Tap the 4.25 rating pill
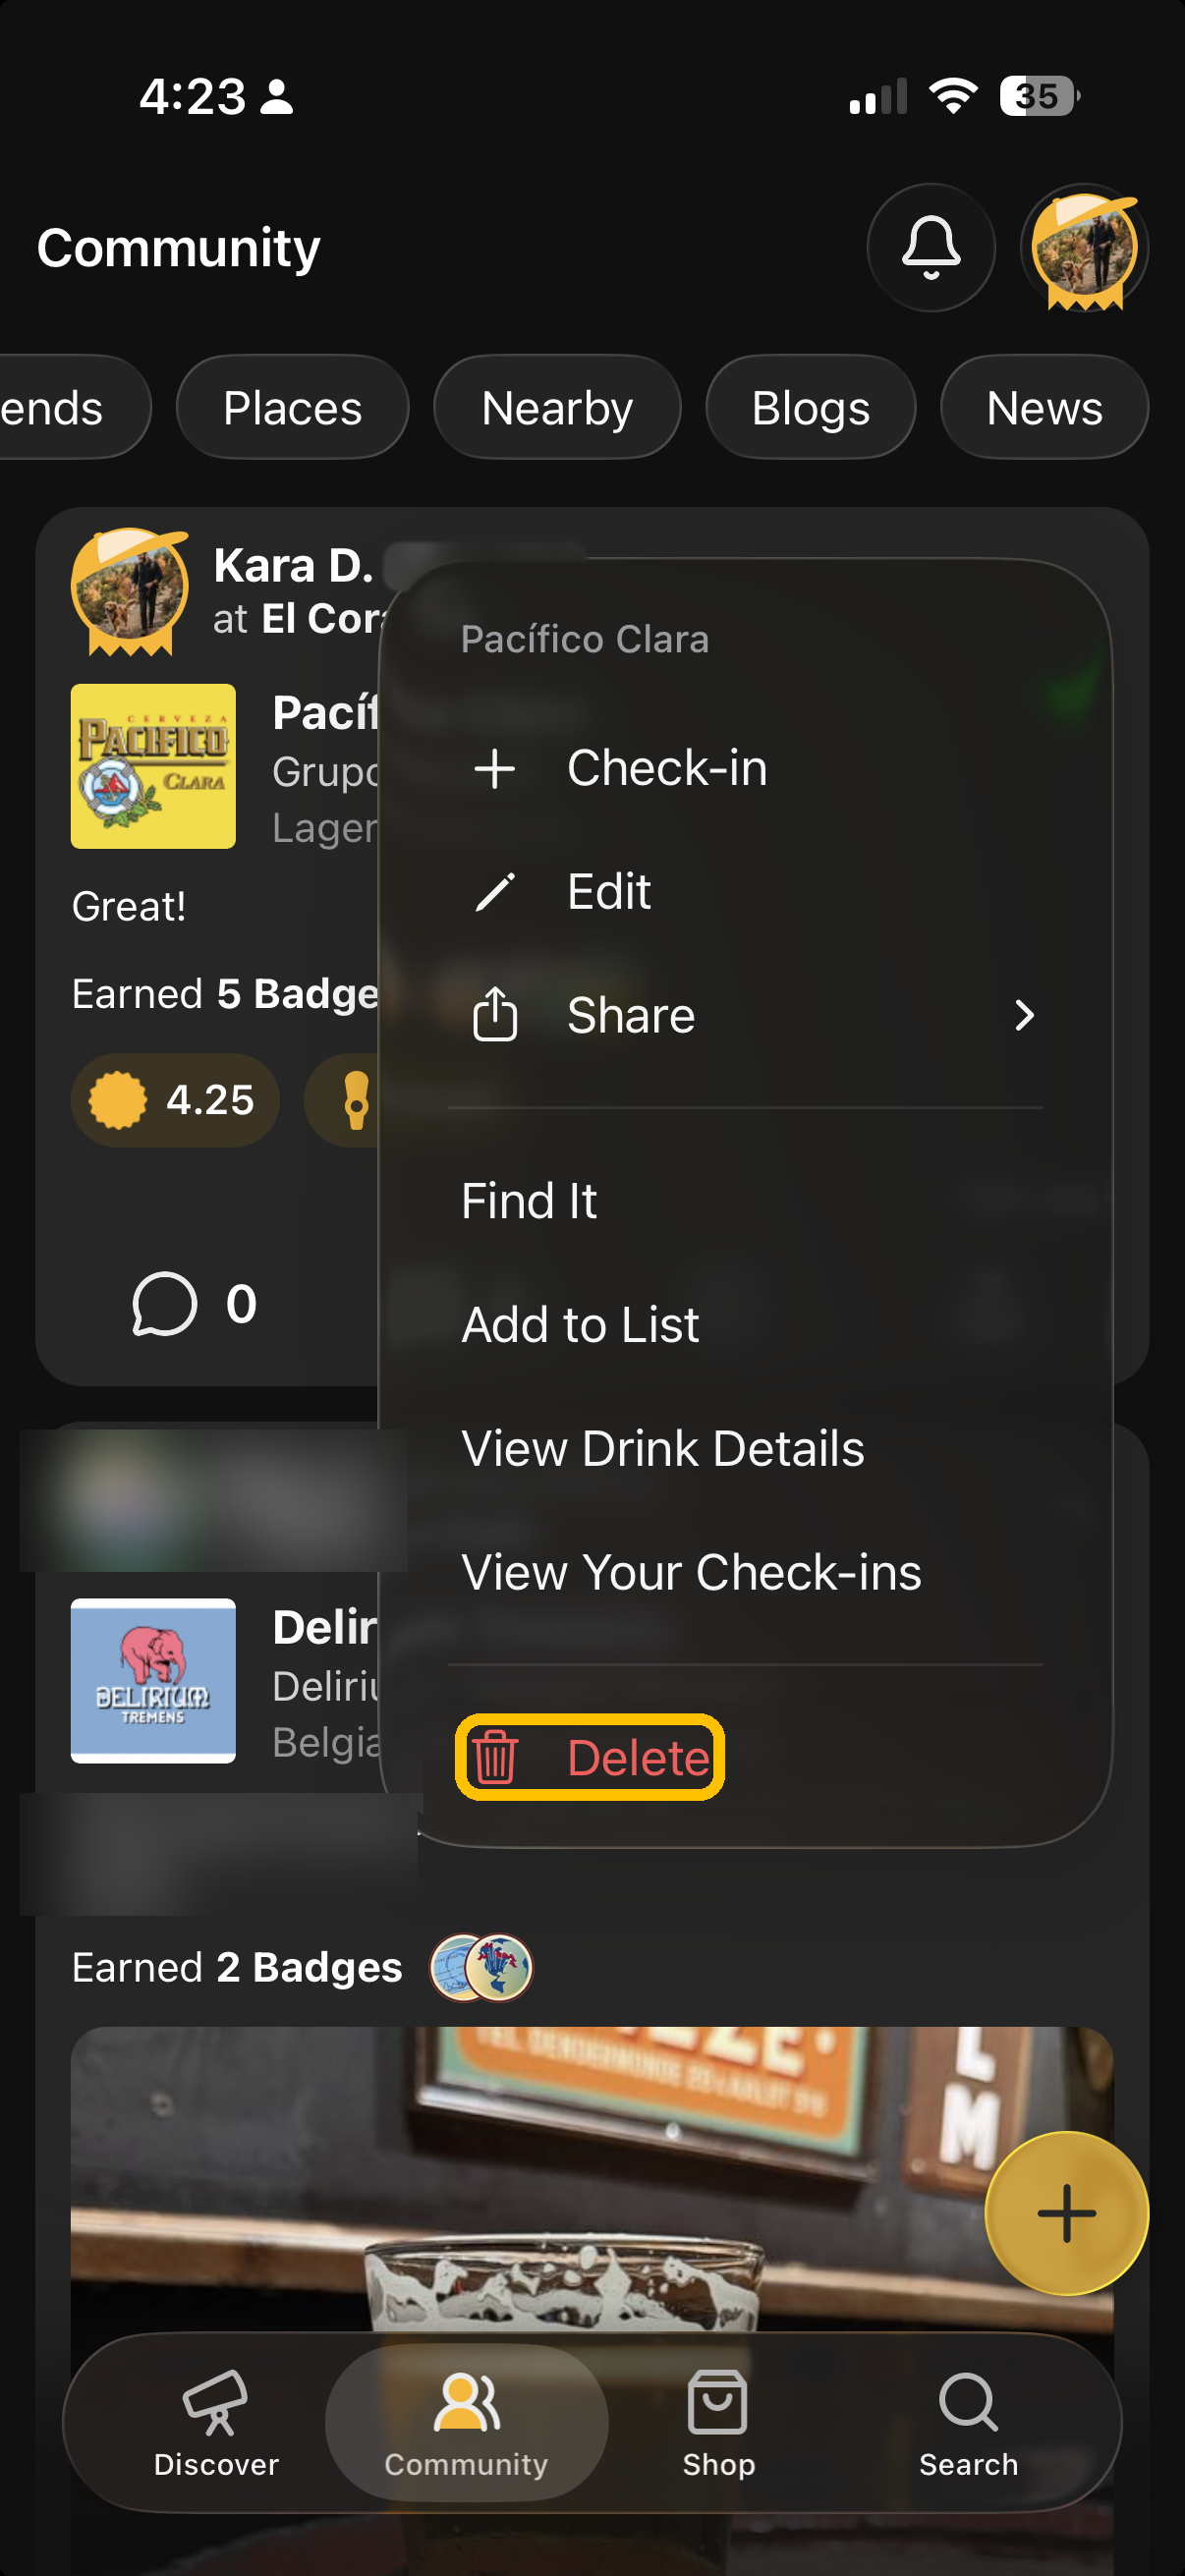Image resolution: width=1185 pixels, height=2576 pixels. 175,1100
